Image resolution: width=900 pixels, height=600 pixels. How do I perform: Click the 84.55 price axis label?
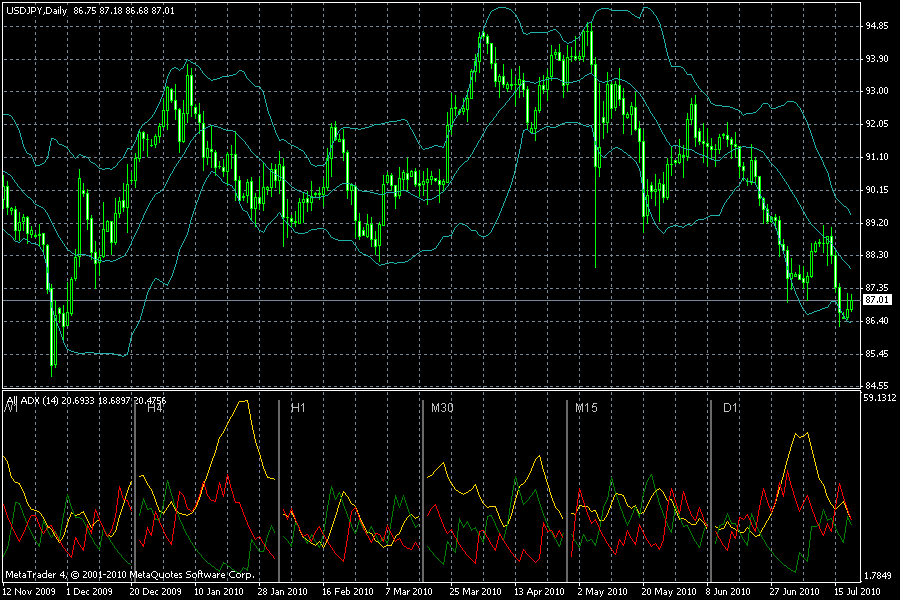[876, 385]
